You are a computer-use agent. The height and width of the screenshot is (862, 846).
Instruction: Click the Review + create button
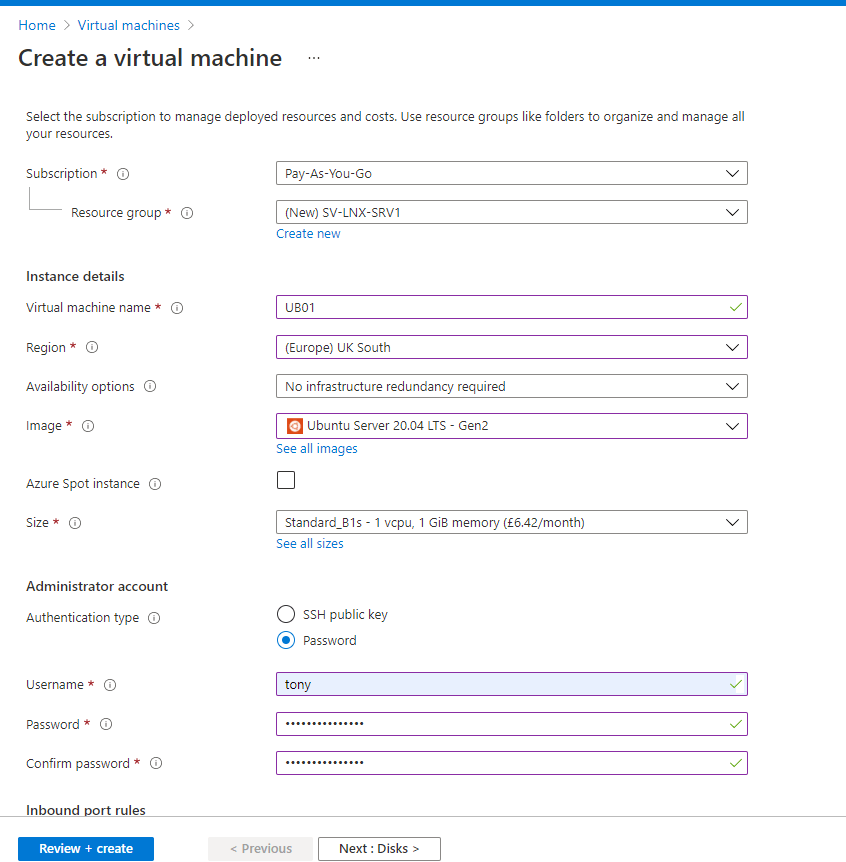(x=86, y=849)
